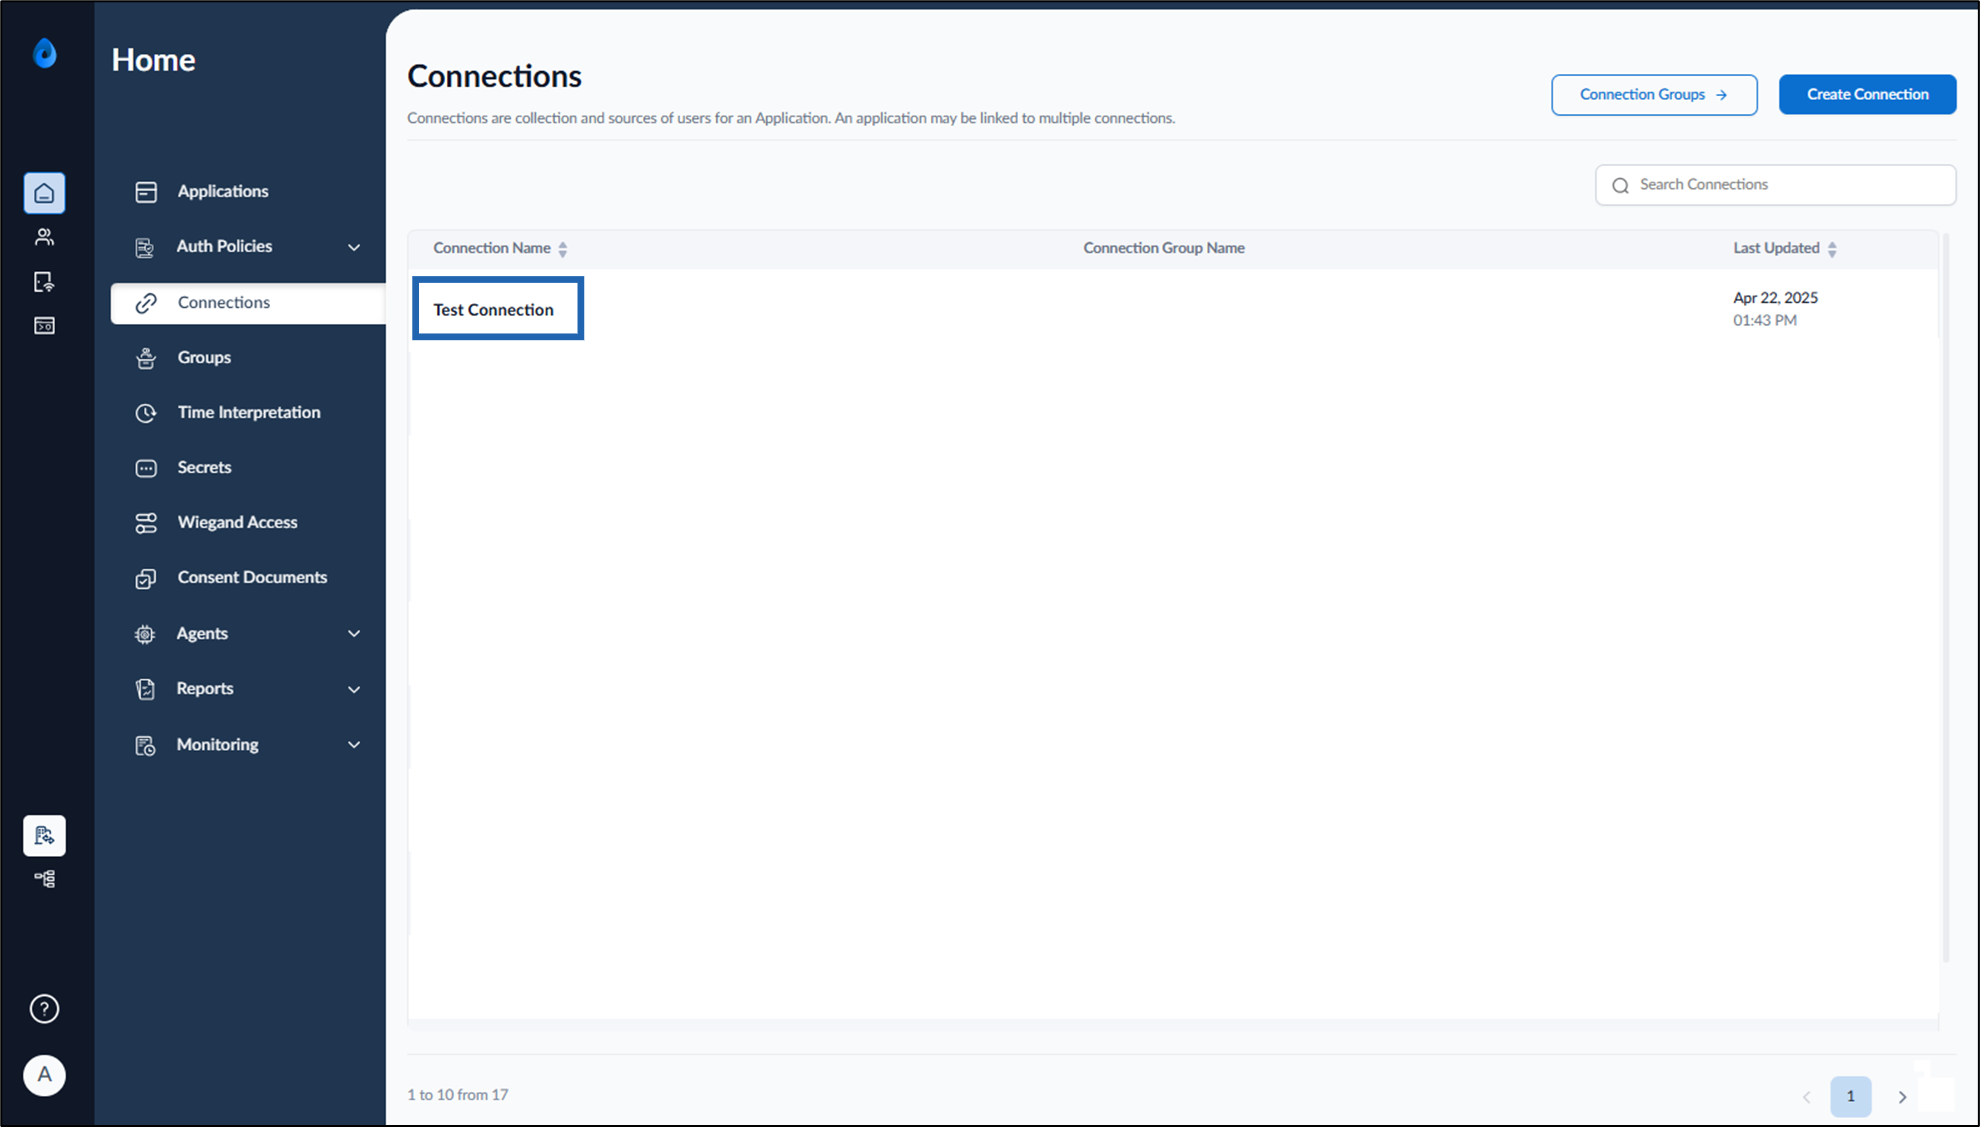This screenshot has width=1980, height=1127.
Task: Go to the previous page arrow
Action: pyautogui.click(x=1806, y=1097)
